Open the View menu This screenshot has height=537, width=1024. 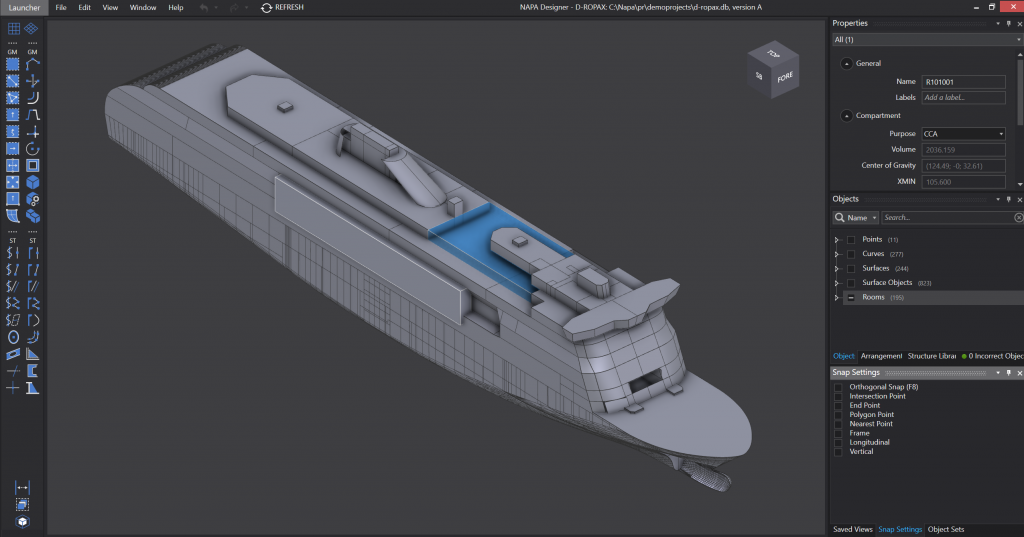pyautogui.click(x=110, y=7)
